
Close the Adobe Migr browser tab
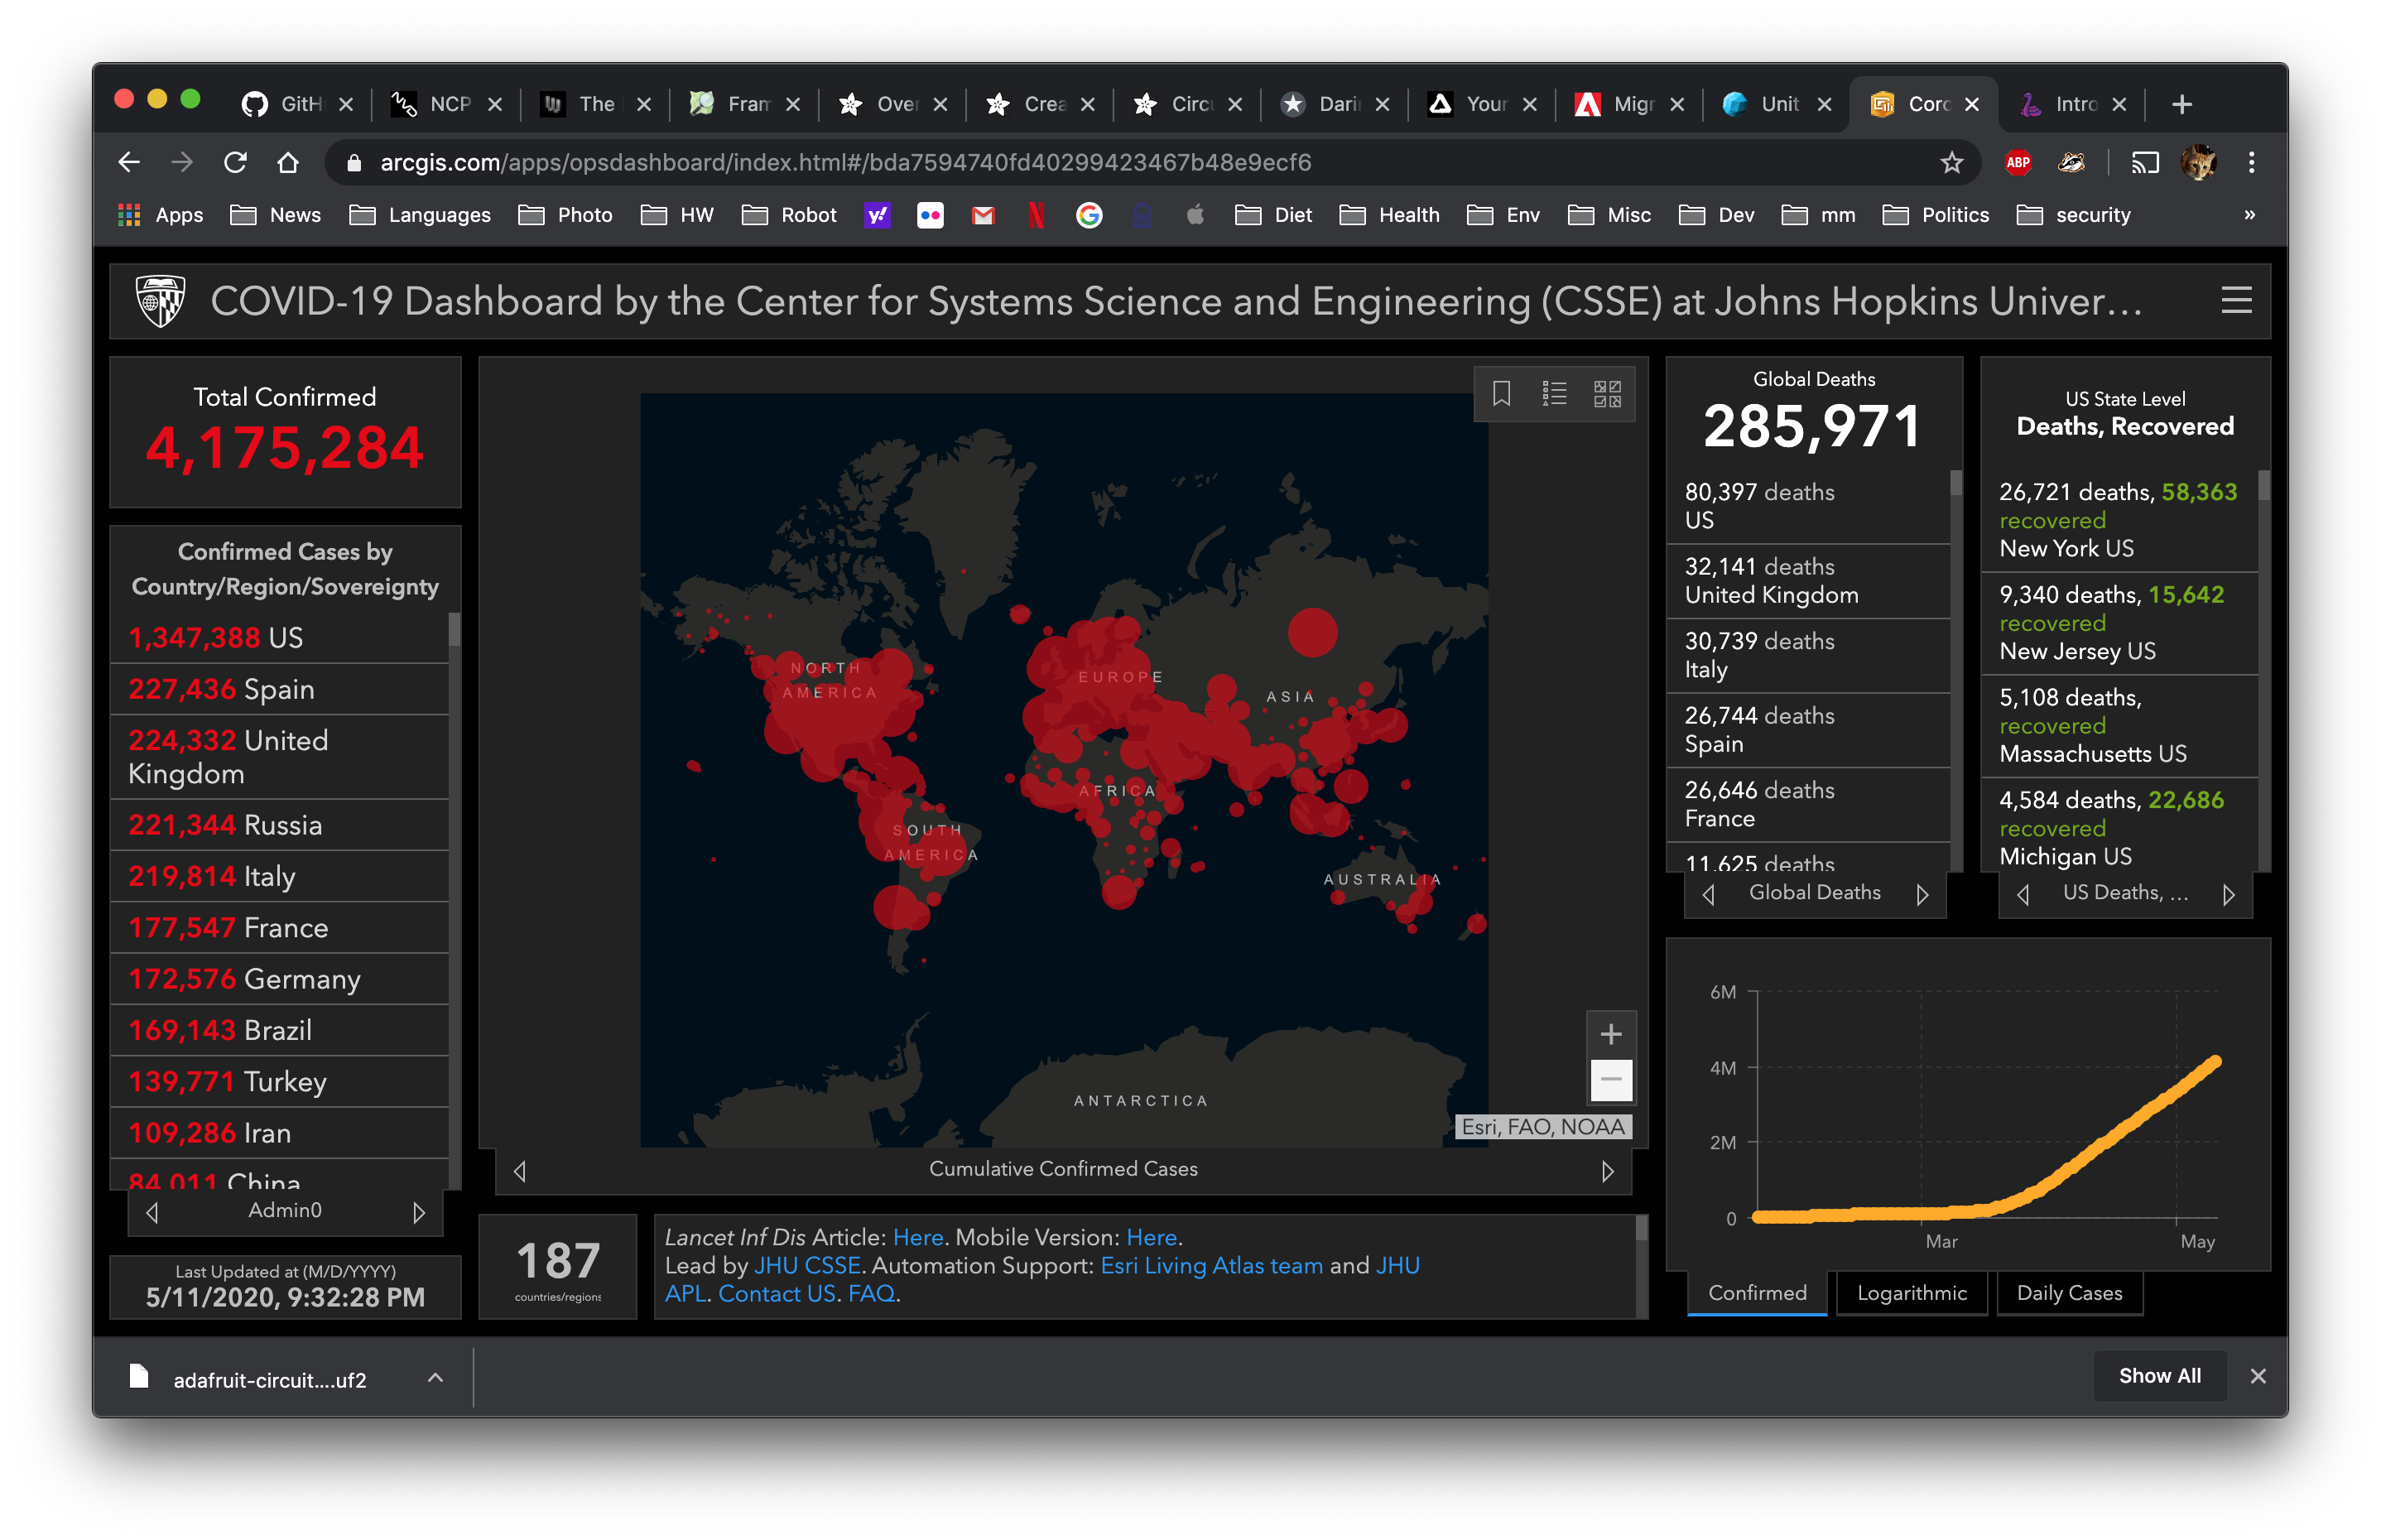(x=1676, y=104)
